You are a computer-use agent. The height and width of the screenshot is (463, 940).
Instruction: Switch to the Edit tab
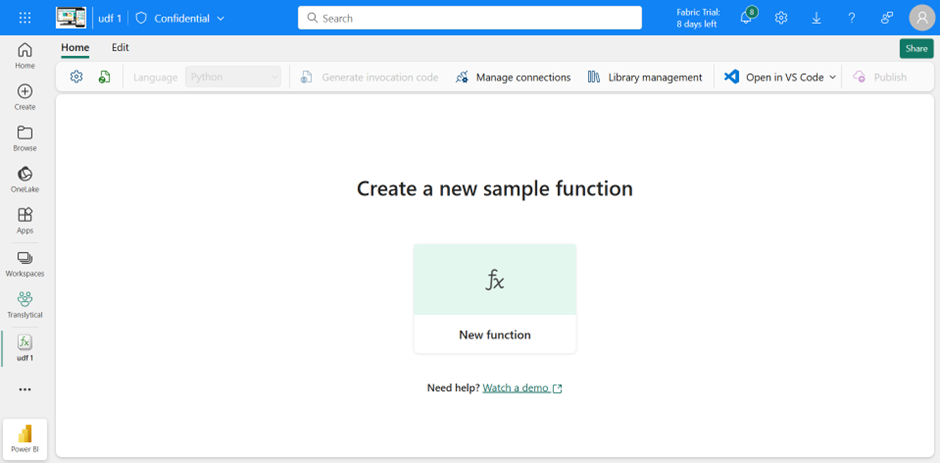tap(120, 47)
